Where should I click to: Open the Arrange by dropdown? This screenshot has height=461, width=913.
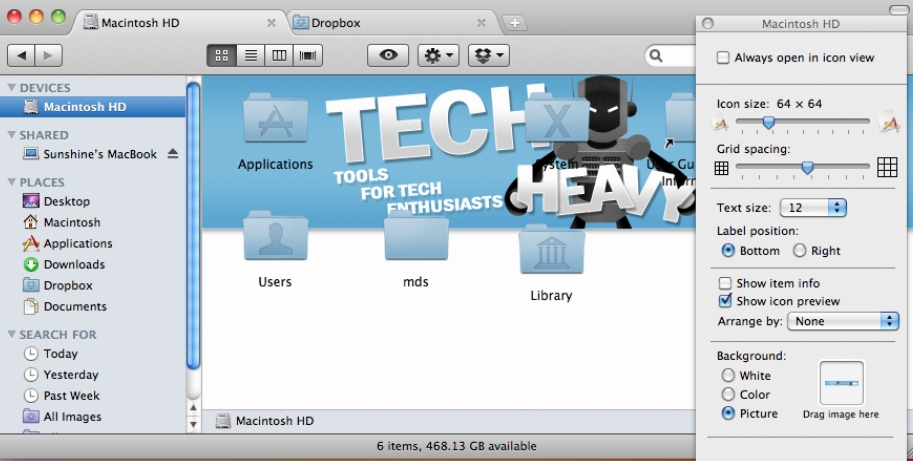(843, 321)
